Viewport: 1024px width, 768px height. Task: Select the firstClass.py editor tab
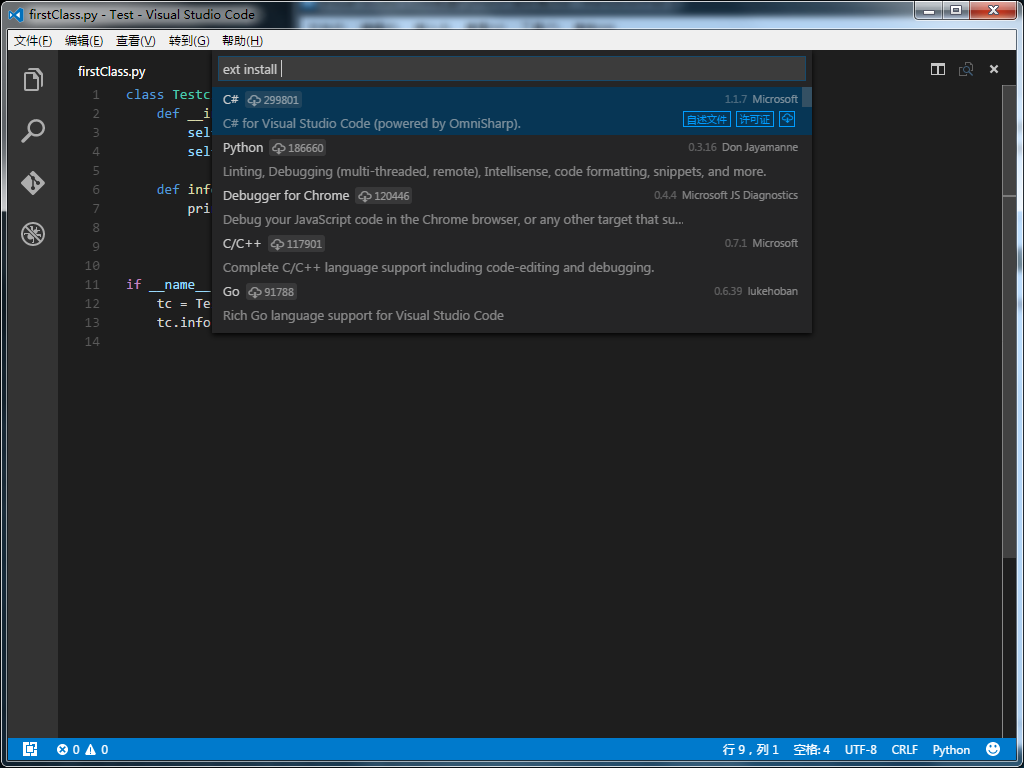(x=112, y=71)
